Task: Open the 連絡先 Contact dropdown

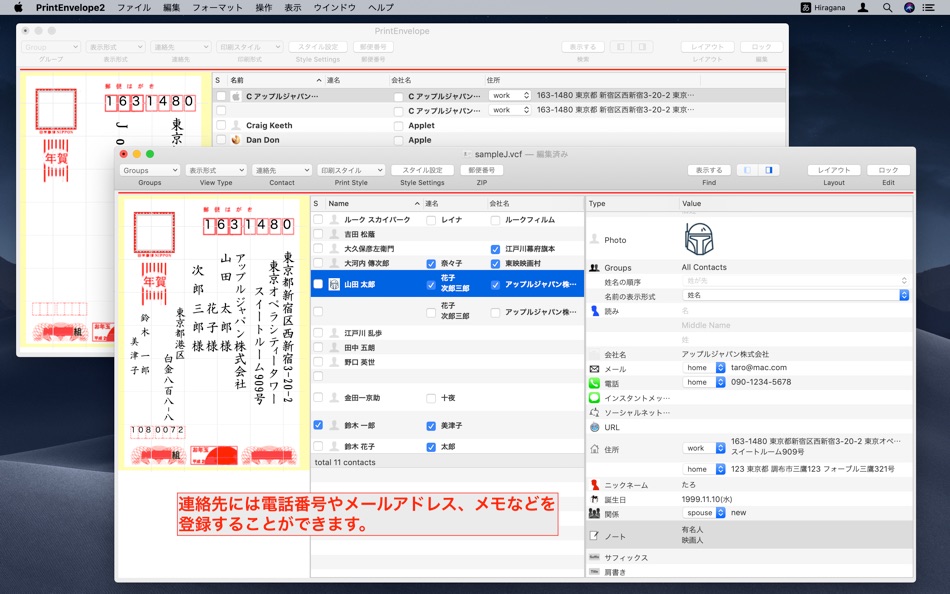Action: click(282, 170)
